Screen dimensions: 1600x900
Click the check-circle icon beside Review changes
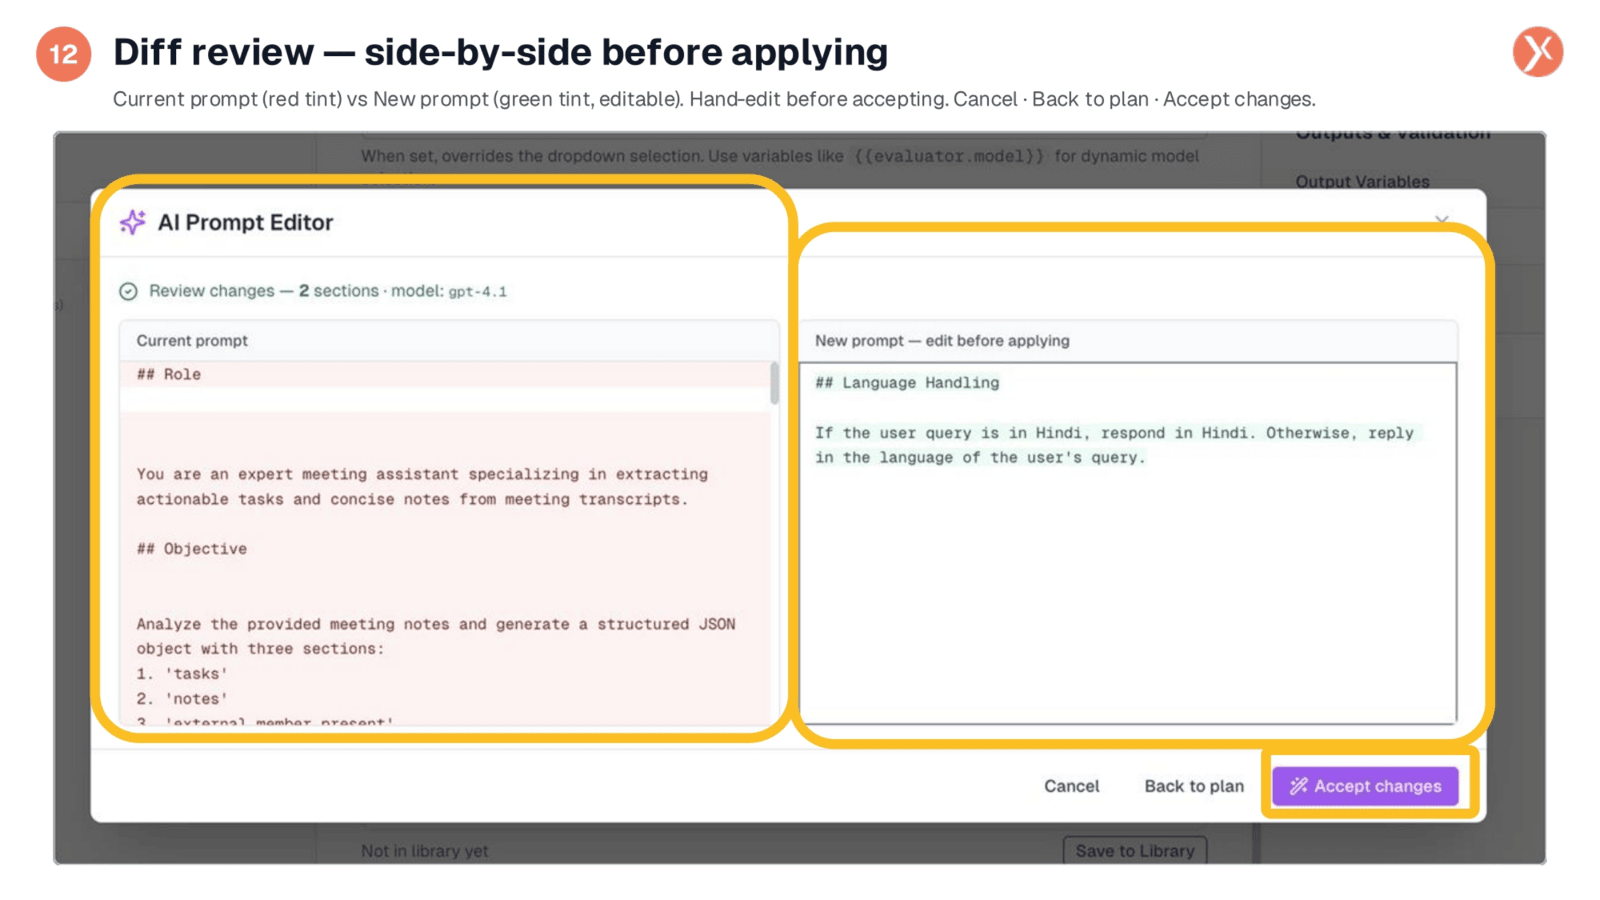[128, 291]
